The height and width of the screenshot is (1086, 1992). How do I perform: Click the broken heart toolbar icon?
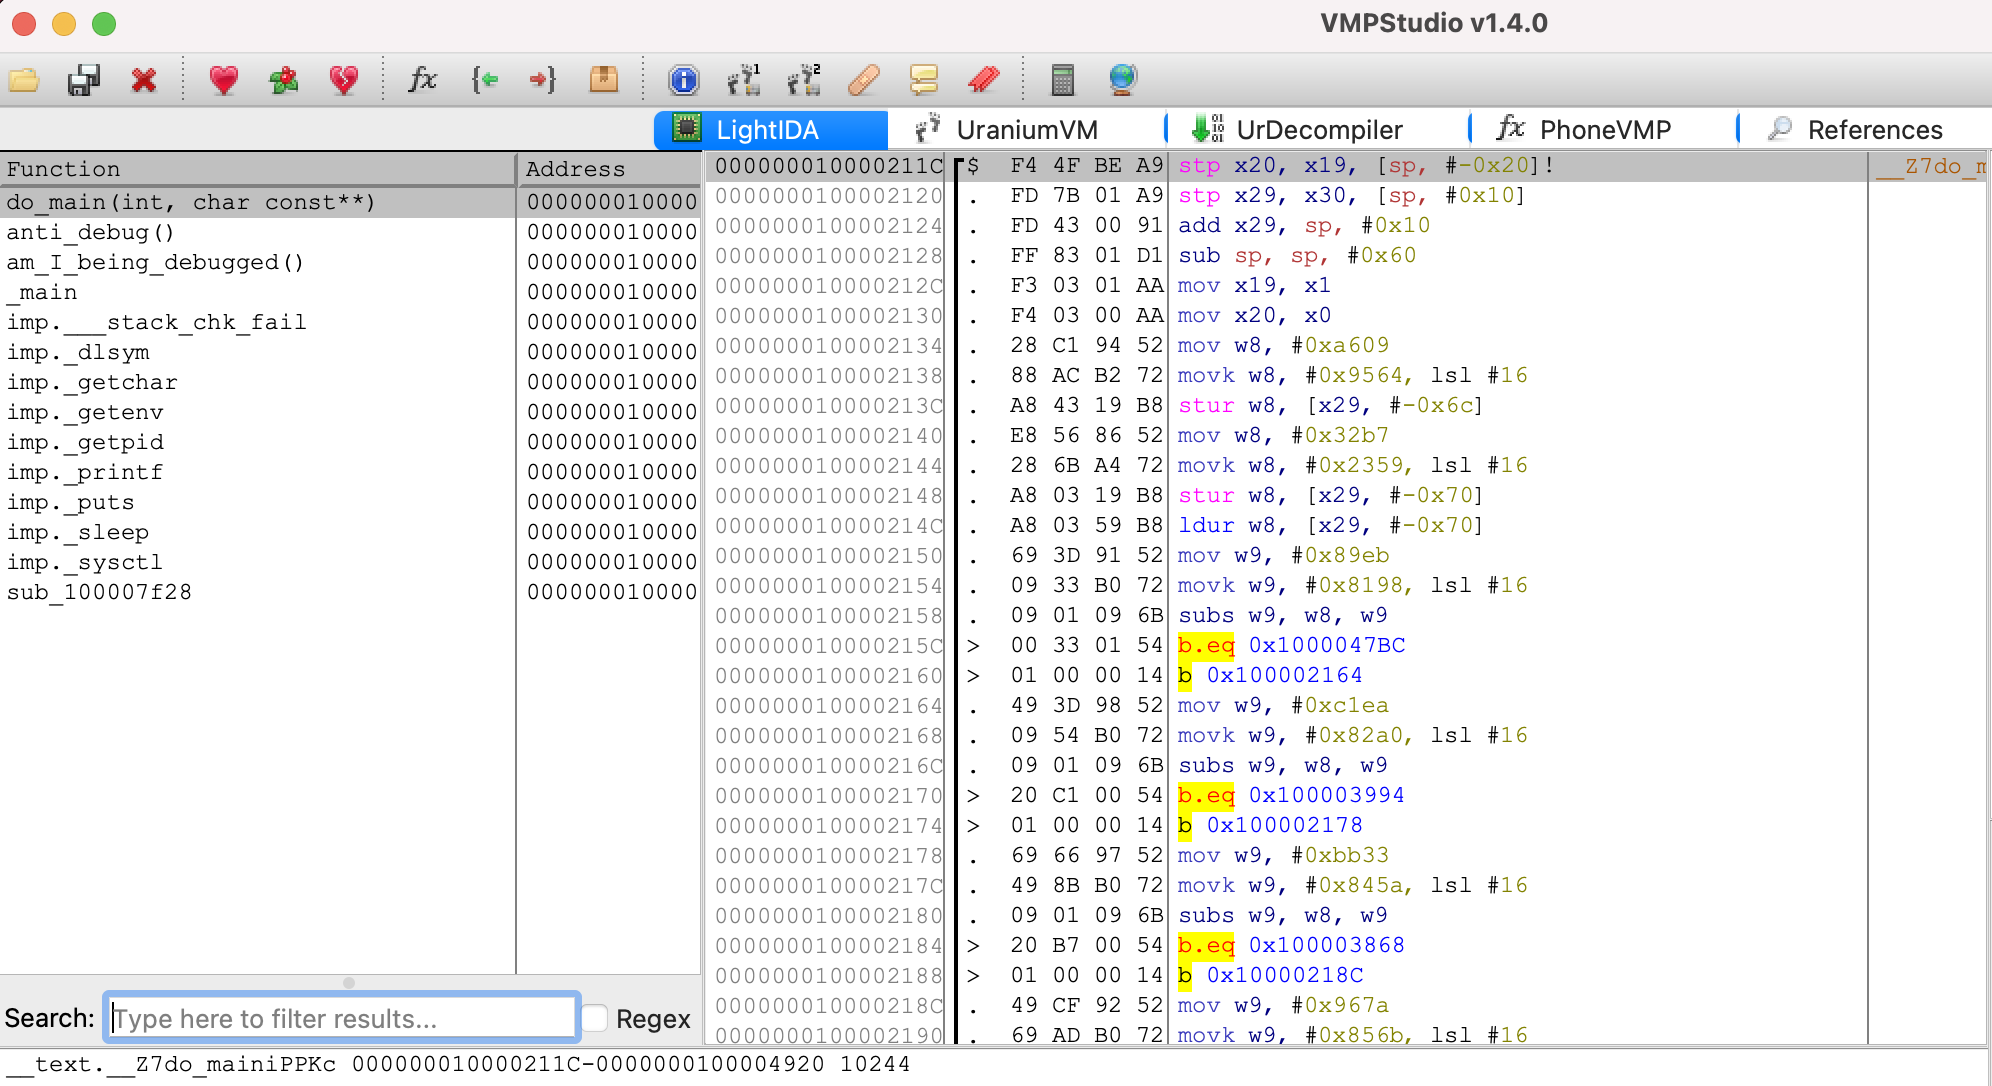click(x=343, y=80)
